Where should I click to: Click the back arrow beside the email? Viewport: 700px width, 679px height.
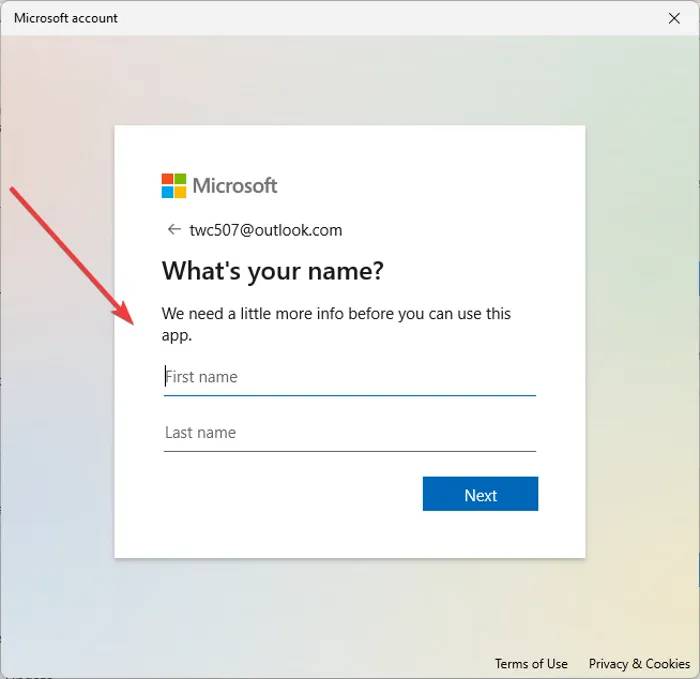174,229
